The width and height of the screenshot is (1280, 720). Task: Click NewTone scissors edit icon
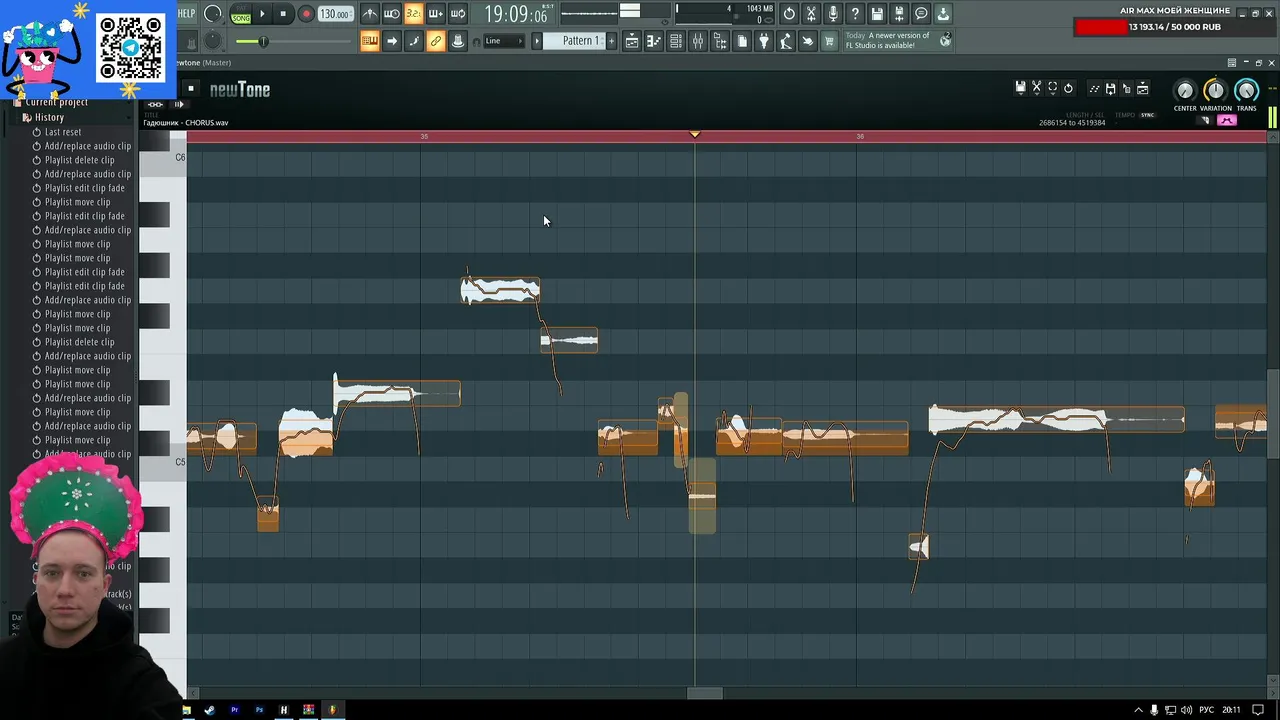pyautogui.click(x=1036, y=88)
